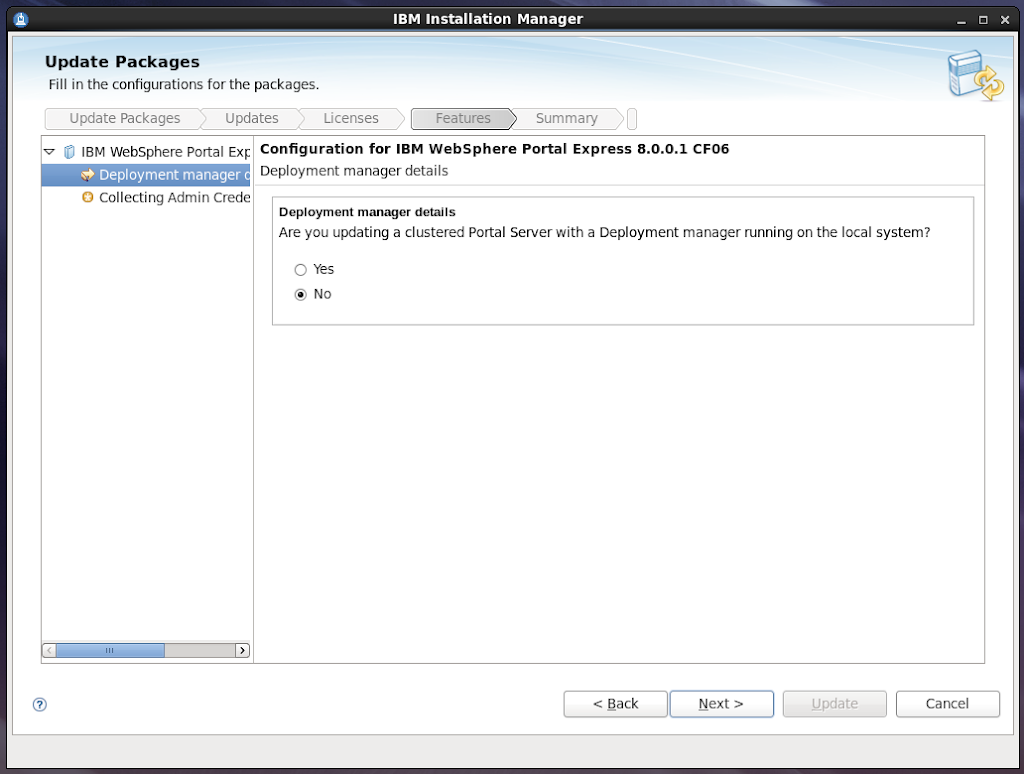Maximize the Installation Manager window

click(983, 19)
